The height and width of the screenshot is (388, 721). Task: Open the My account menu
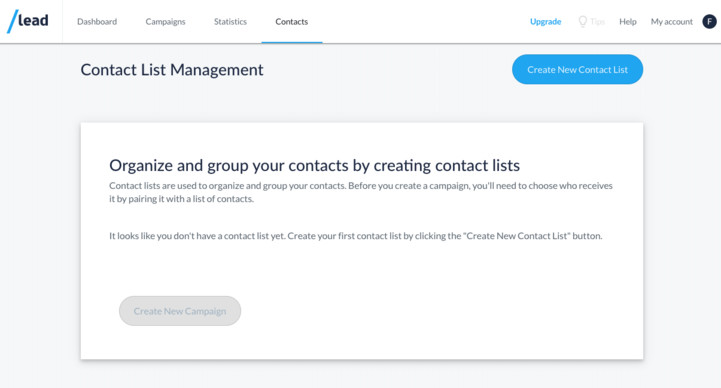(671, 22)
